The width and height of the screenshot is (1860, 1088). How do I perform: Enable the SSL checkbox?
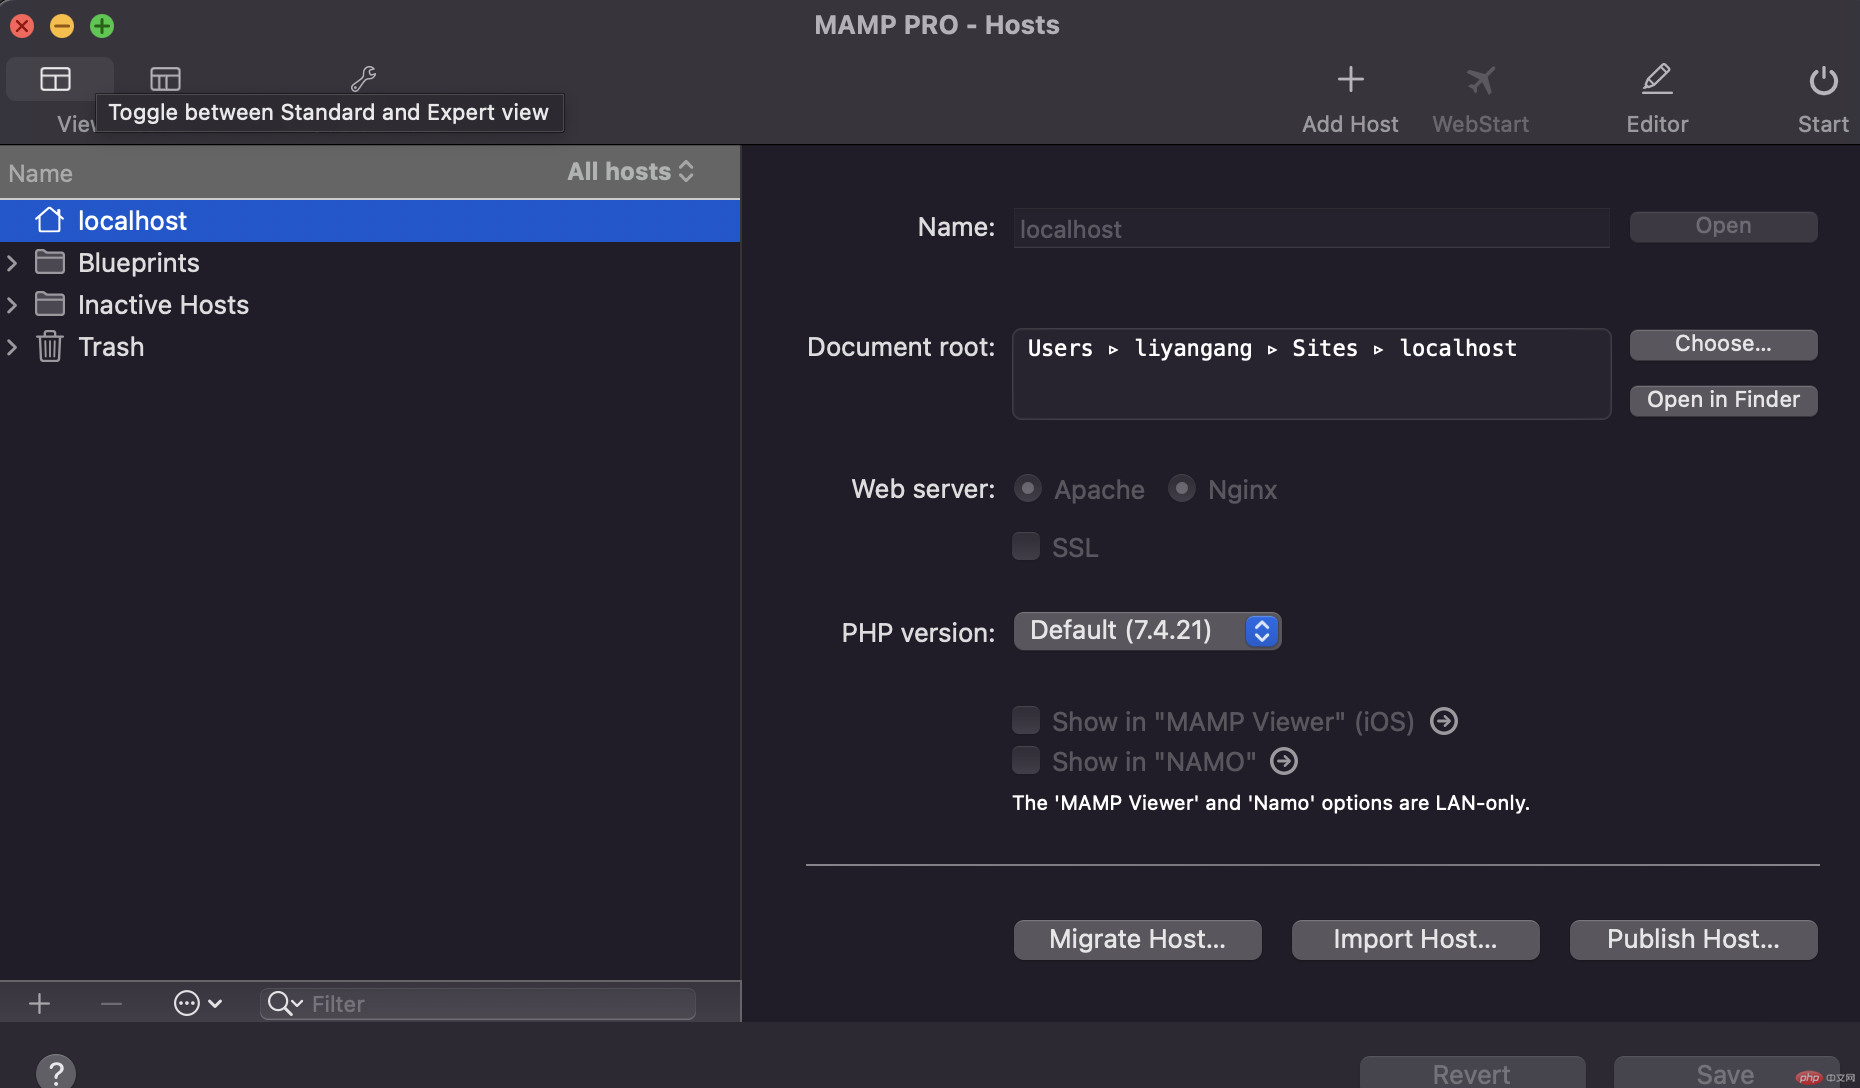1026,546
